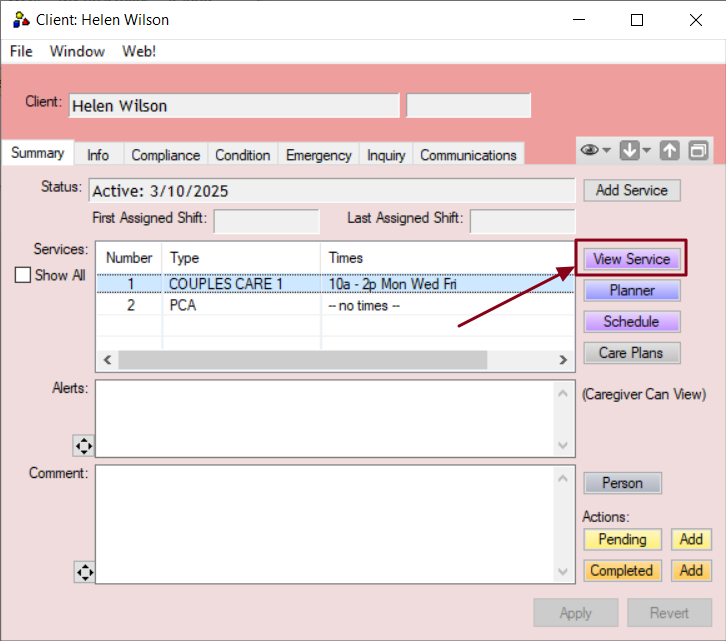
Task: Click the services list horizontal scrollbar thumb
Action: coord(303,360)
